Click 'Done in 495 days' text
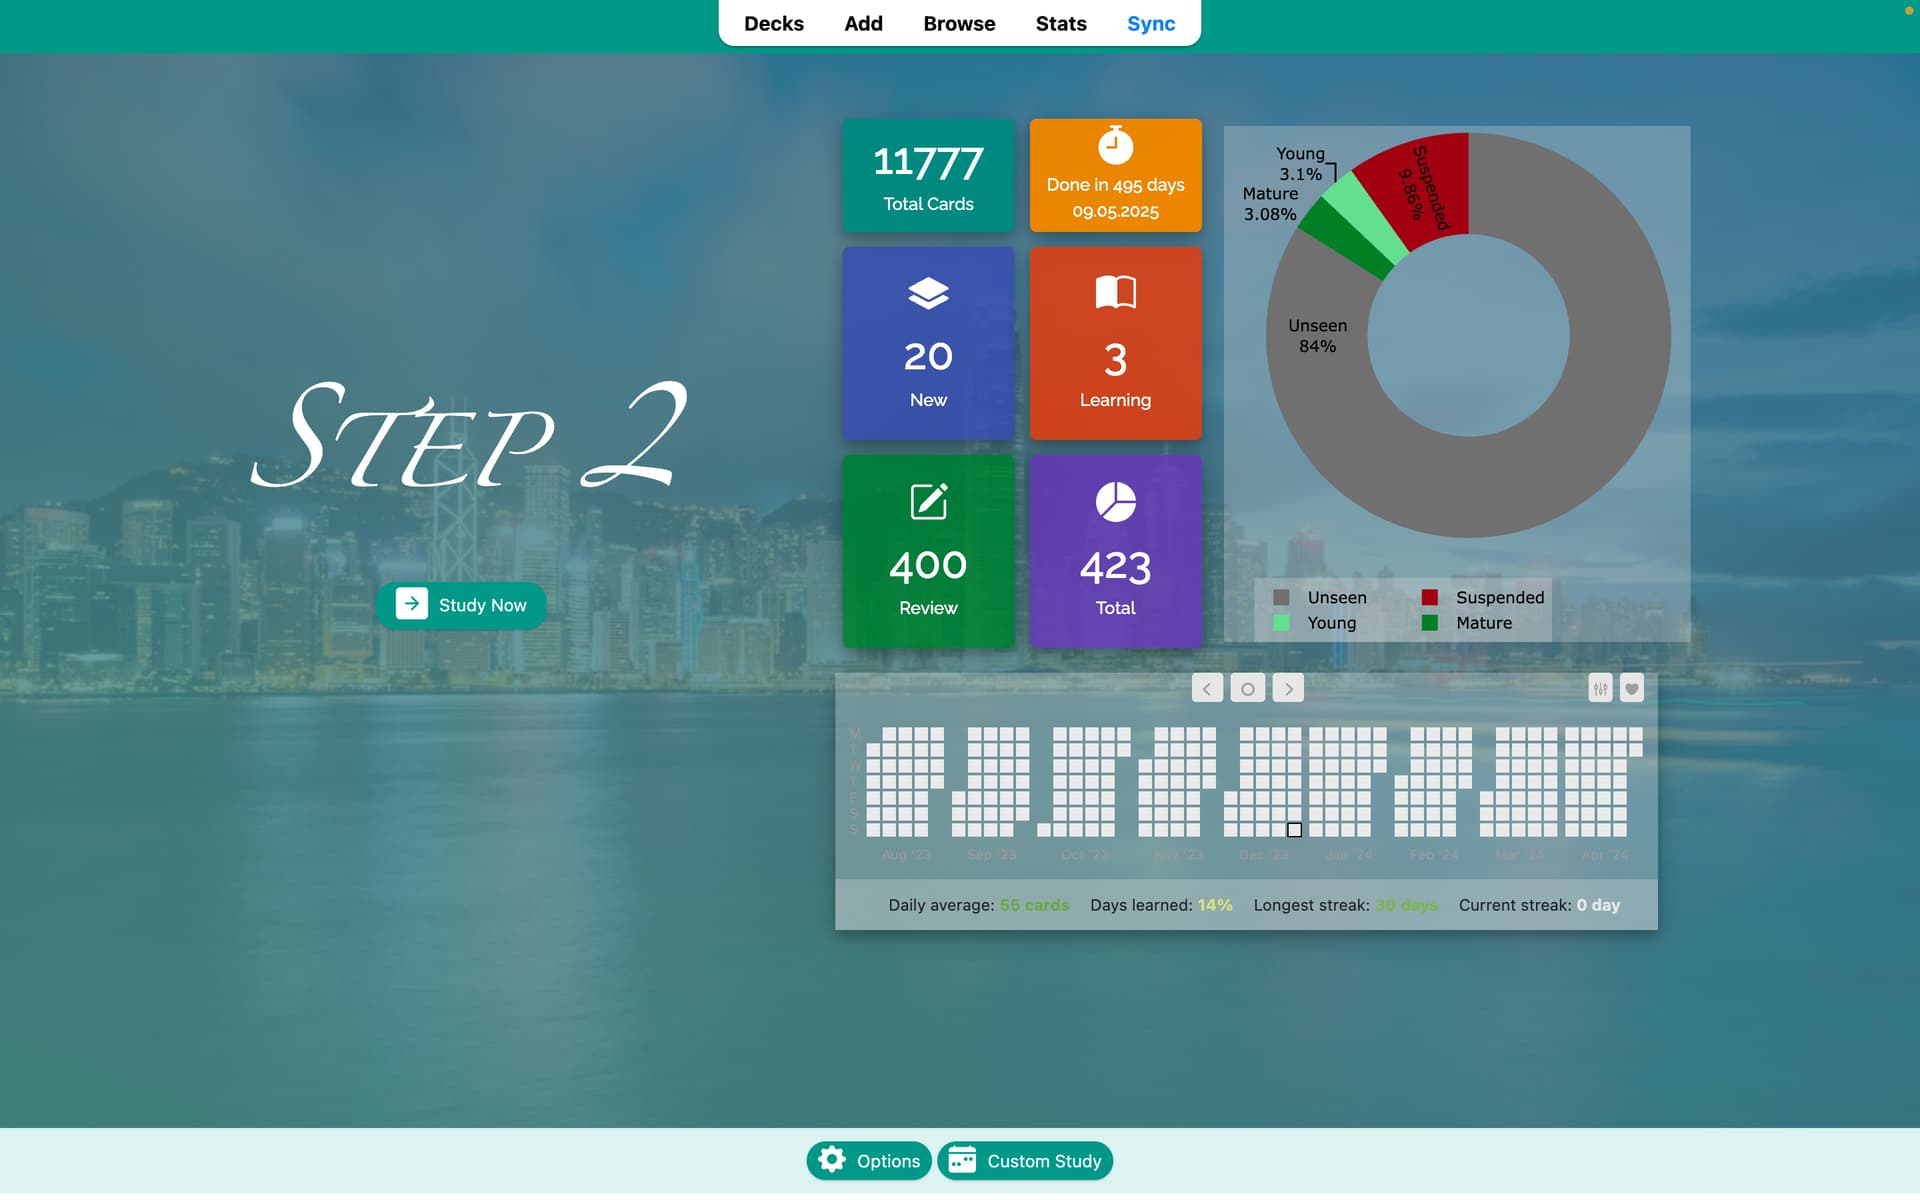The image size is (1920, 1200). [x=1115, y=185]
